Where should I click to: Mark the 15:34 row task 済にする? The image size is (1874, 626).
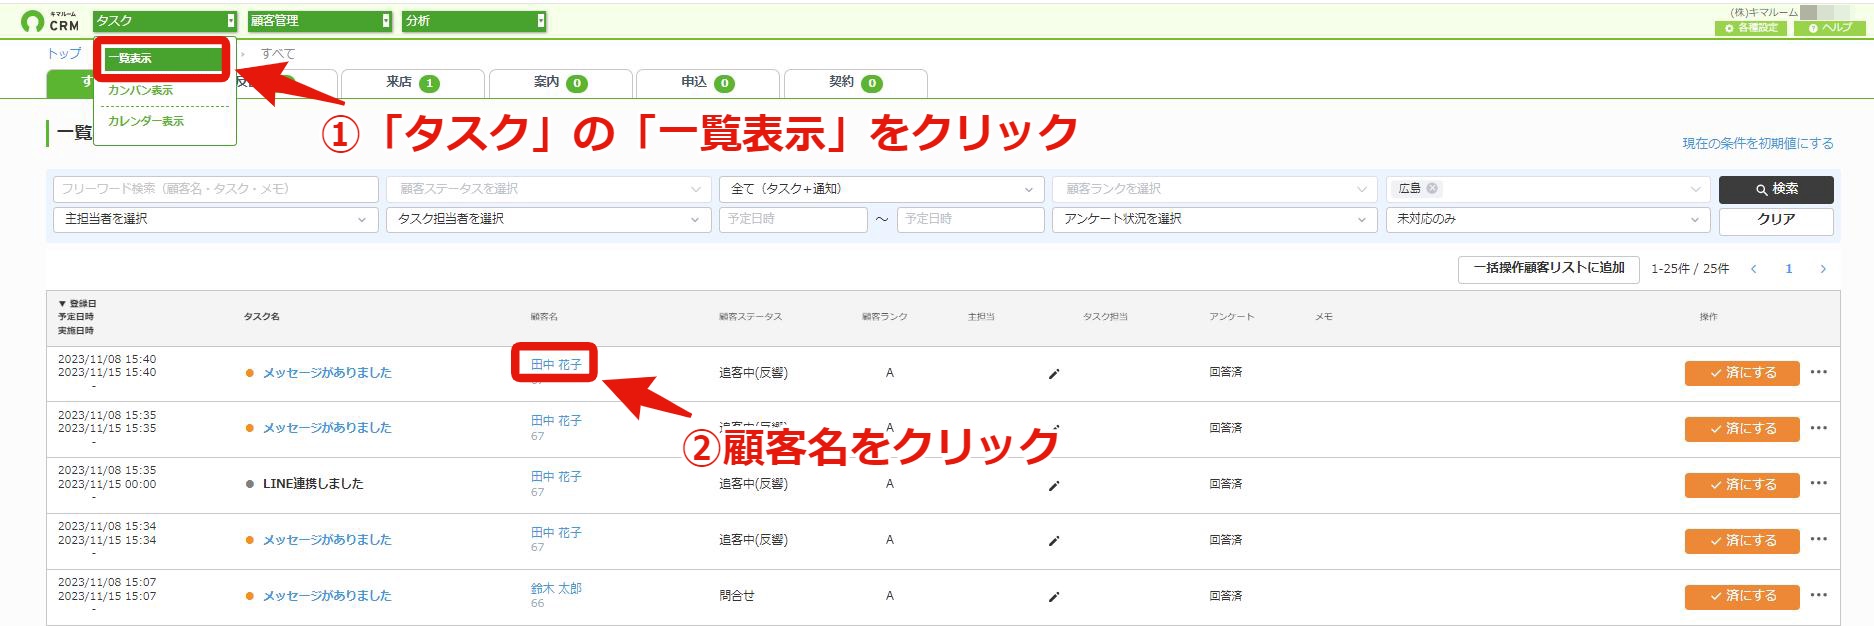click(1742, 541)
